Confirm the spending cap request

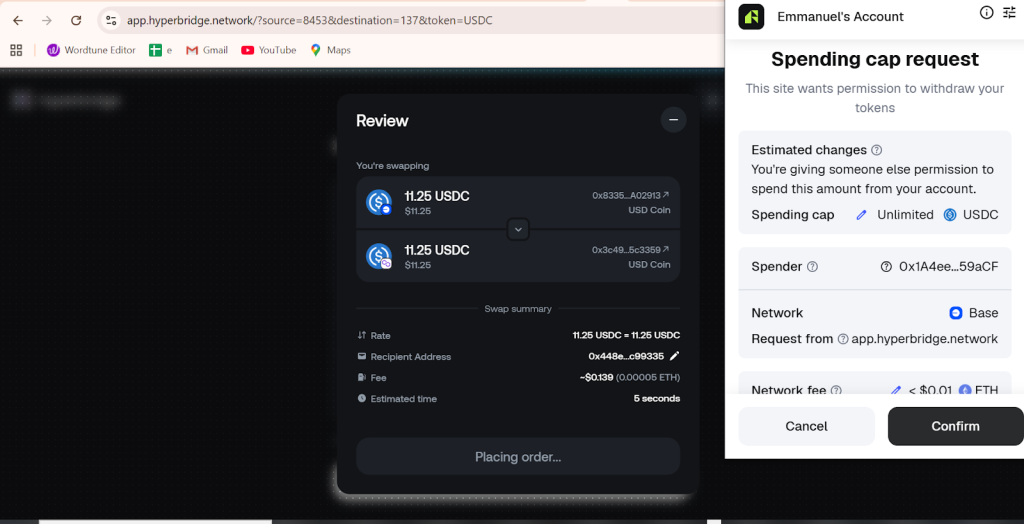[x=955, y=427]
